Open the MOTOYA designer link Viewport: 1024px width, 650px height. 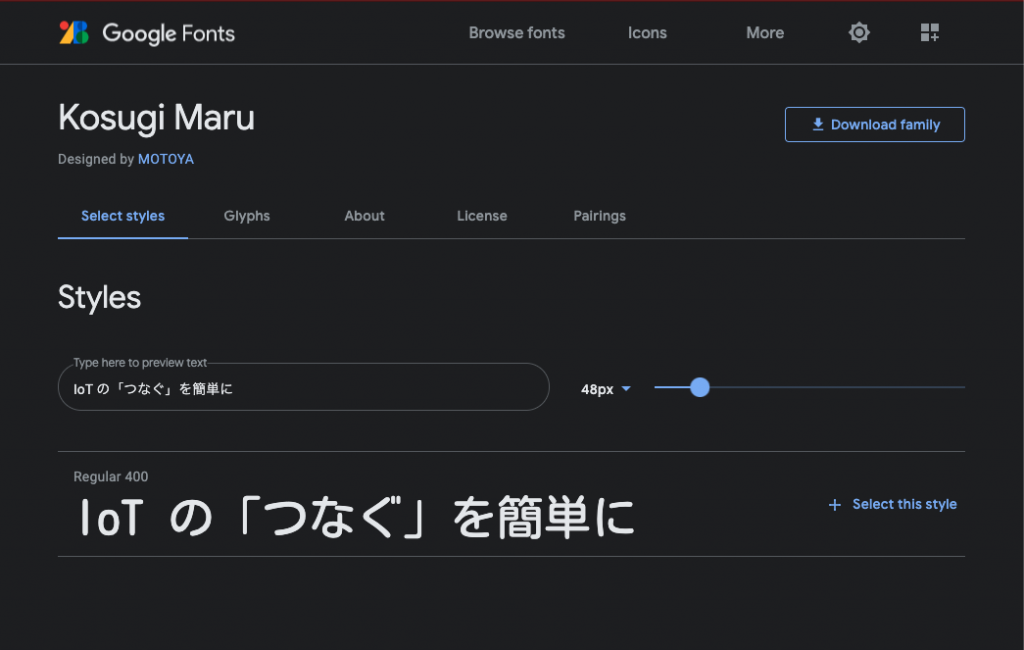point(166,159)
